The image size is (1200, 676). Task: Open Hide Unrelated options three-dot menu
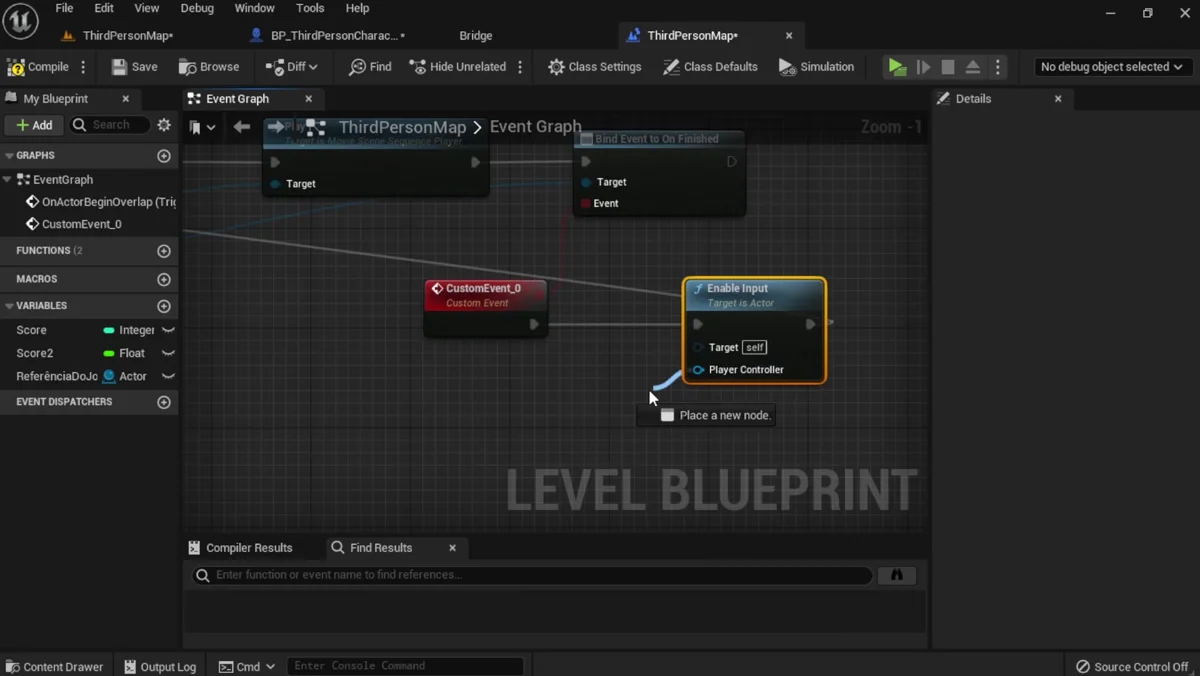(520, 67)
